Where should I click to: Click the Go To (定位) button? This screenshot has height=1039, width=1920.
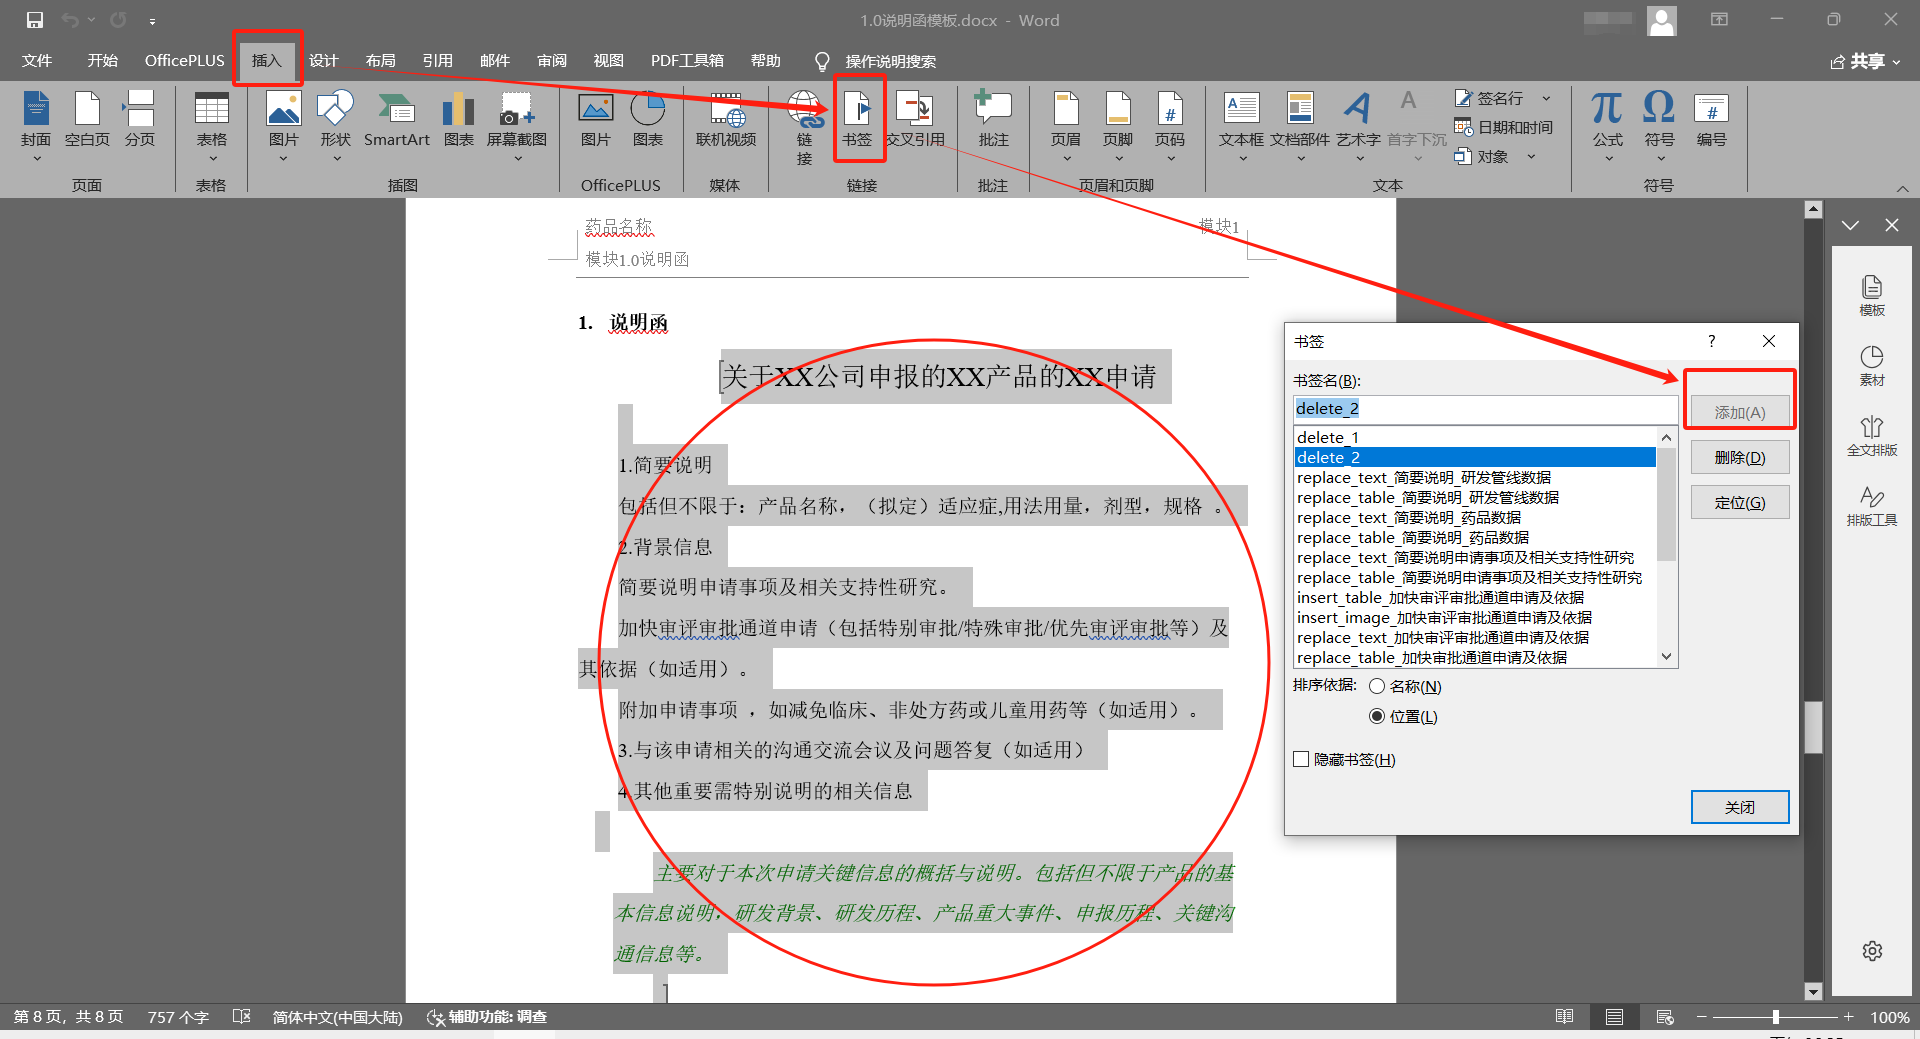click(x=1740, y=502)
